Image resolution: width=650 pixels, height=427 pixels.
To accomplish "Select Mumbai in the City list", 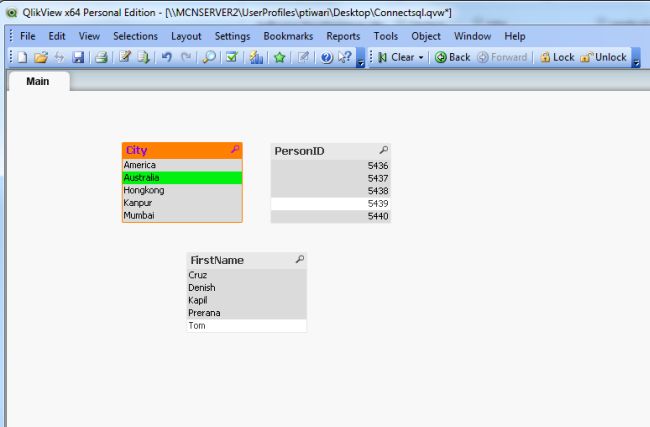I will pyautogui.click(x=182, y=216).
